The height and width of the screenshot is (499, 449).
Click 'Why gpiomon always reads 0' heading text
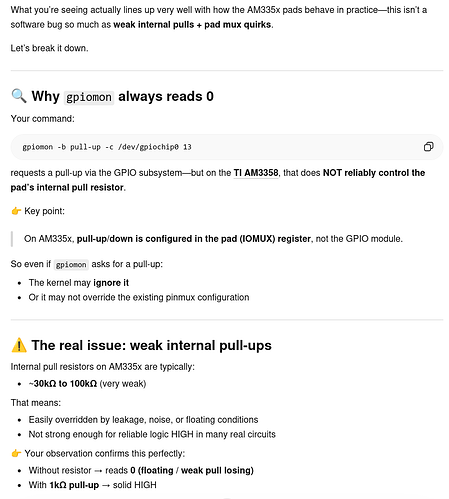pos(122,96)
